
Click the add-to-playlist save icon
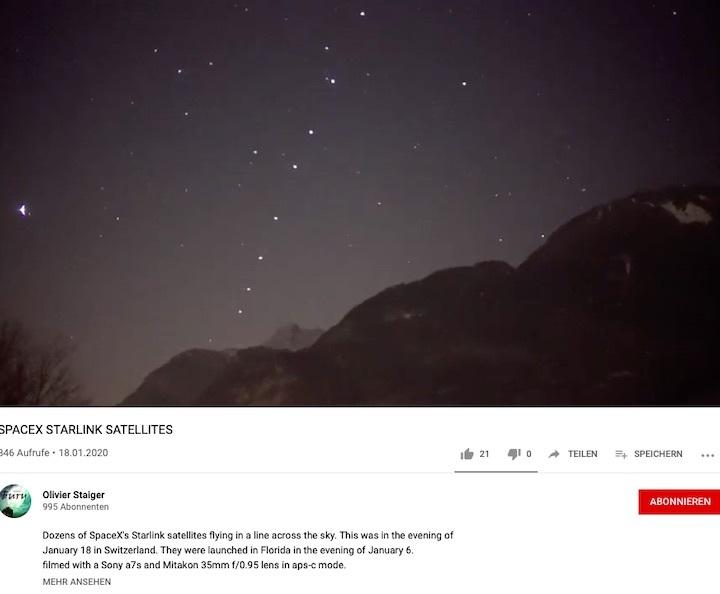621,454
